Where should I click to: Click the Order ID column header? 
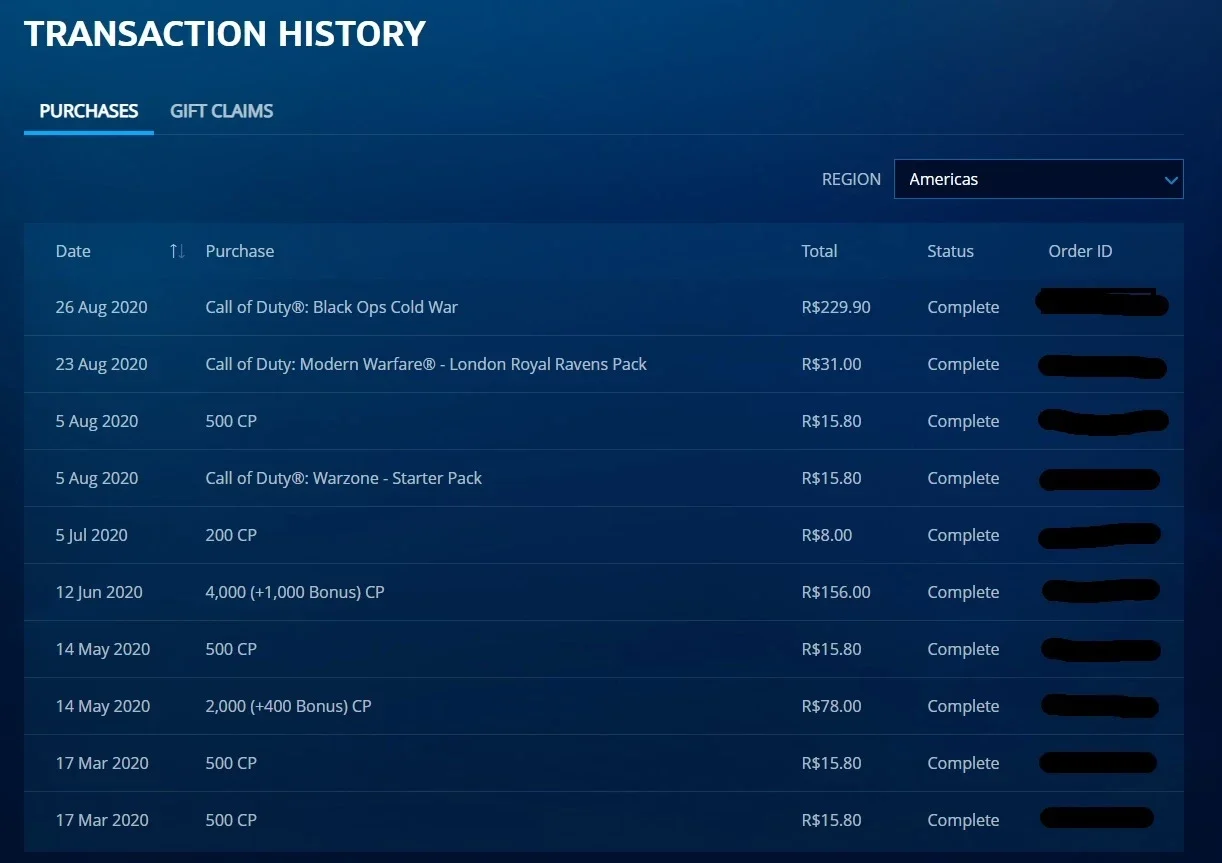(x=1080, y=251)
